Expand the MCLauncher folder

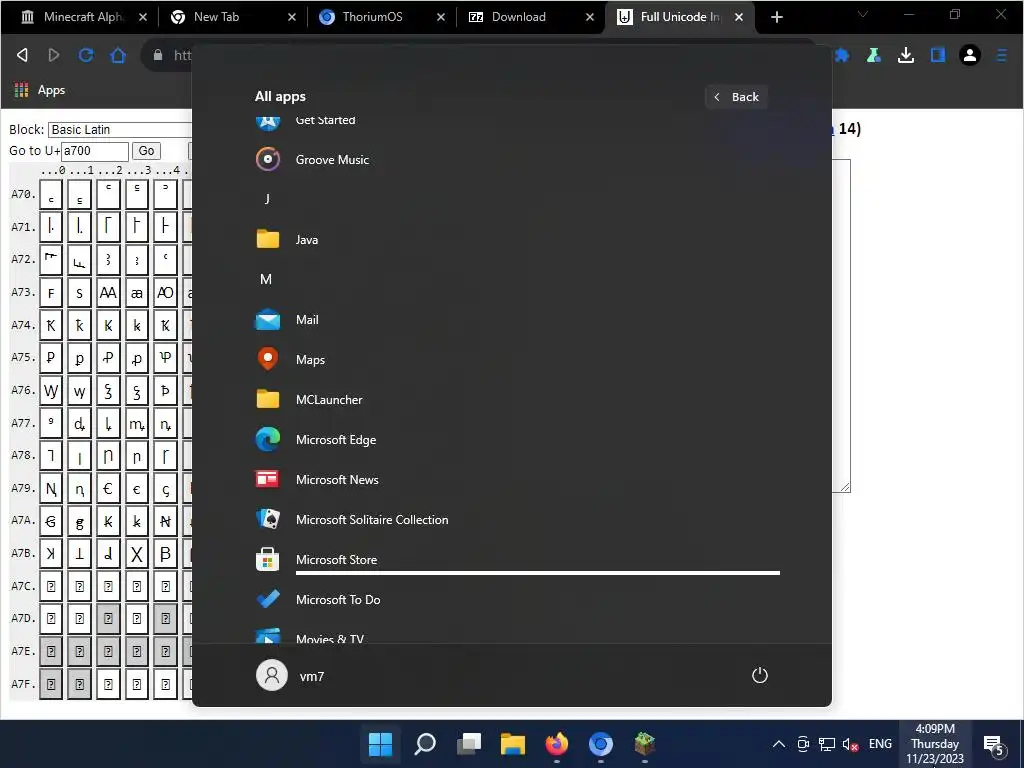tap(516, 400)
